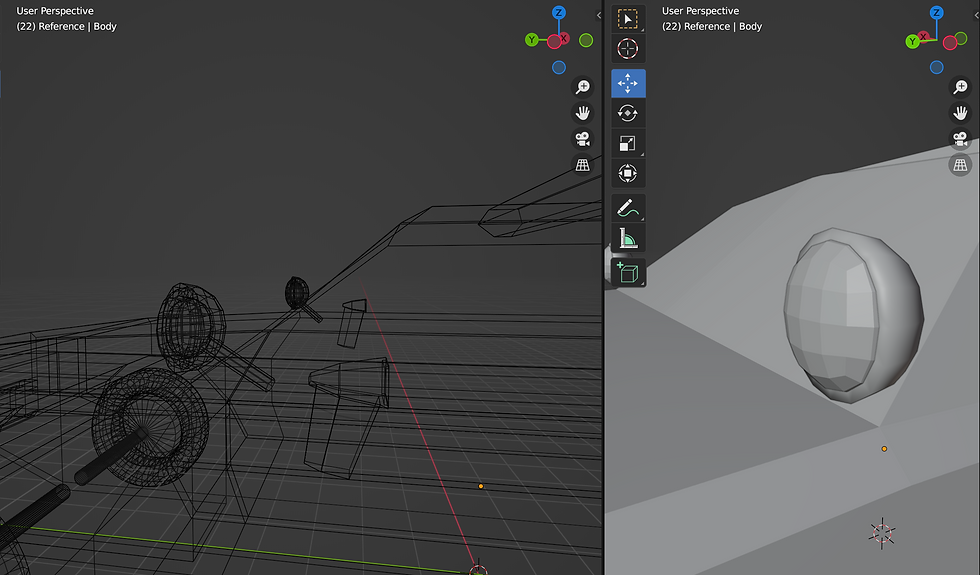This screenshot has width=980, height=575.
Task: Activate the Transform tool
Action: [628, 173]
